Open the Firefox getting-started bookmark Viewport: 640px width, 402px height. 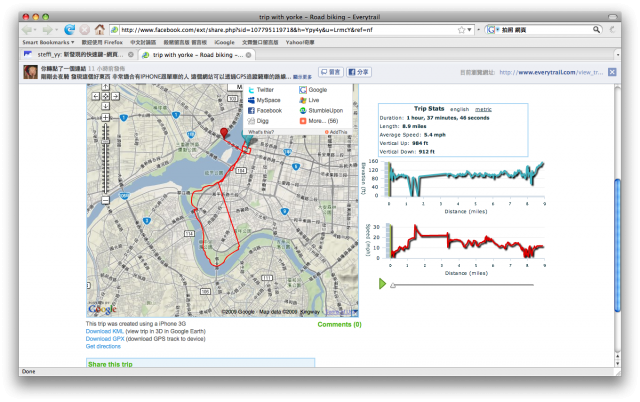click(x=102, y=42)
